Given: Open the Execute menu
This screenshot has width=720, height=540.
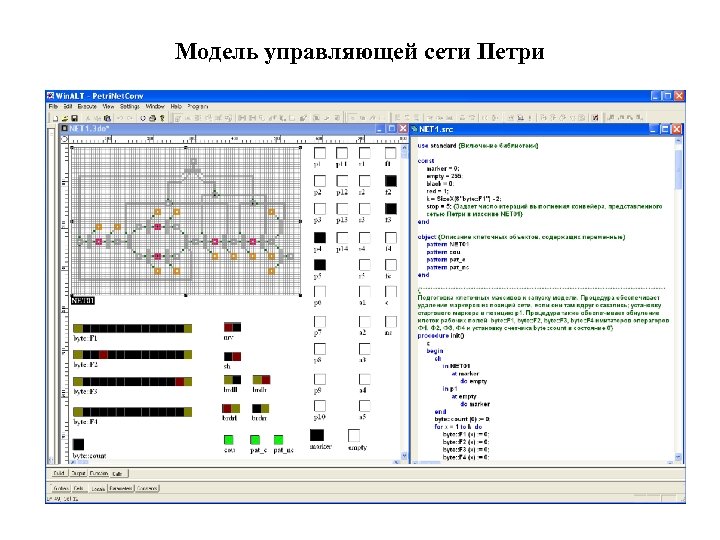Looking at the screenshot, I should (x=87, y=107).
